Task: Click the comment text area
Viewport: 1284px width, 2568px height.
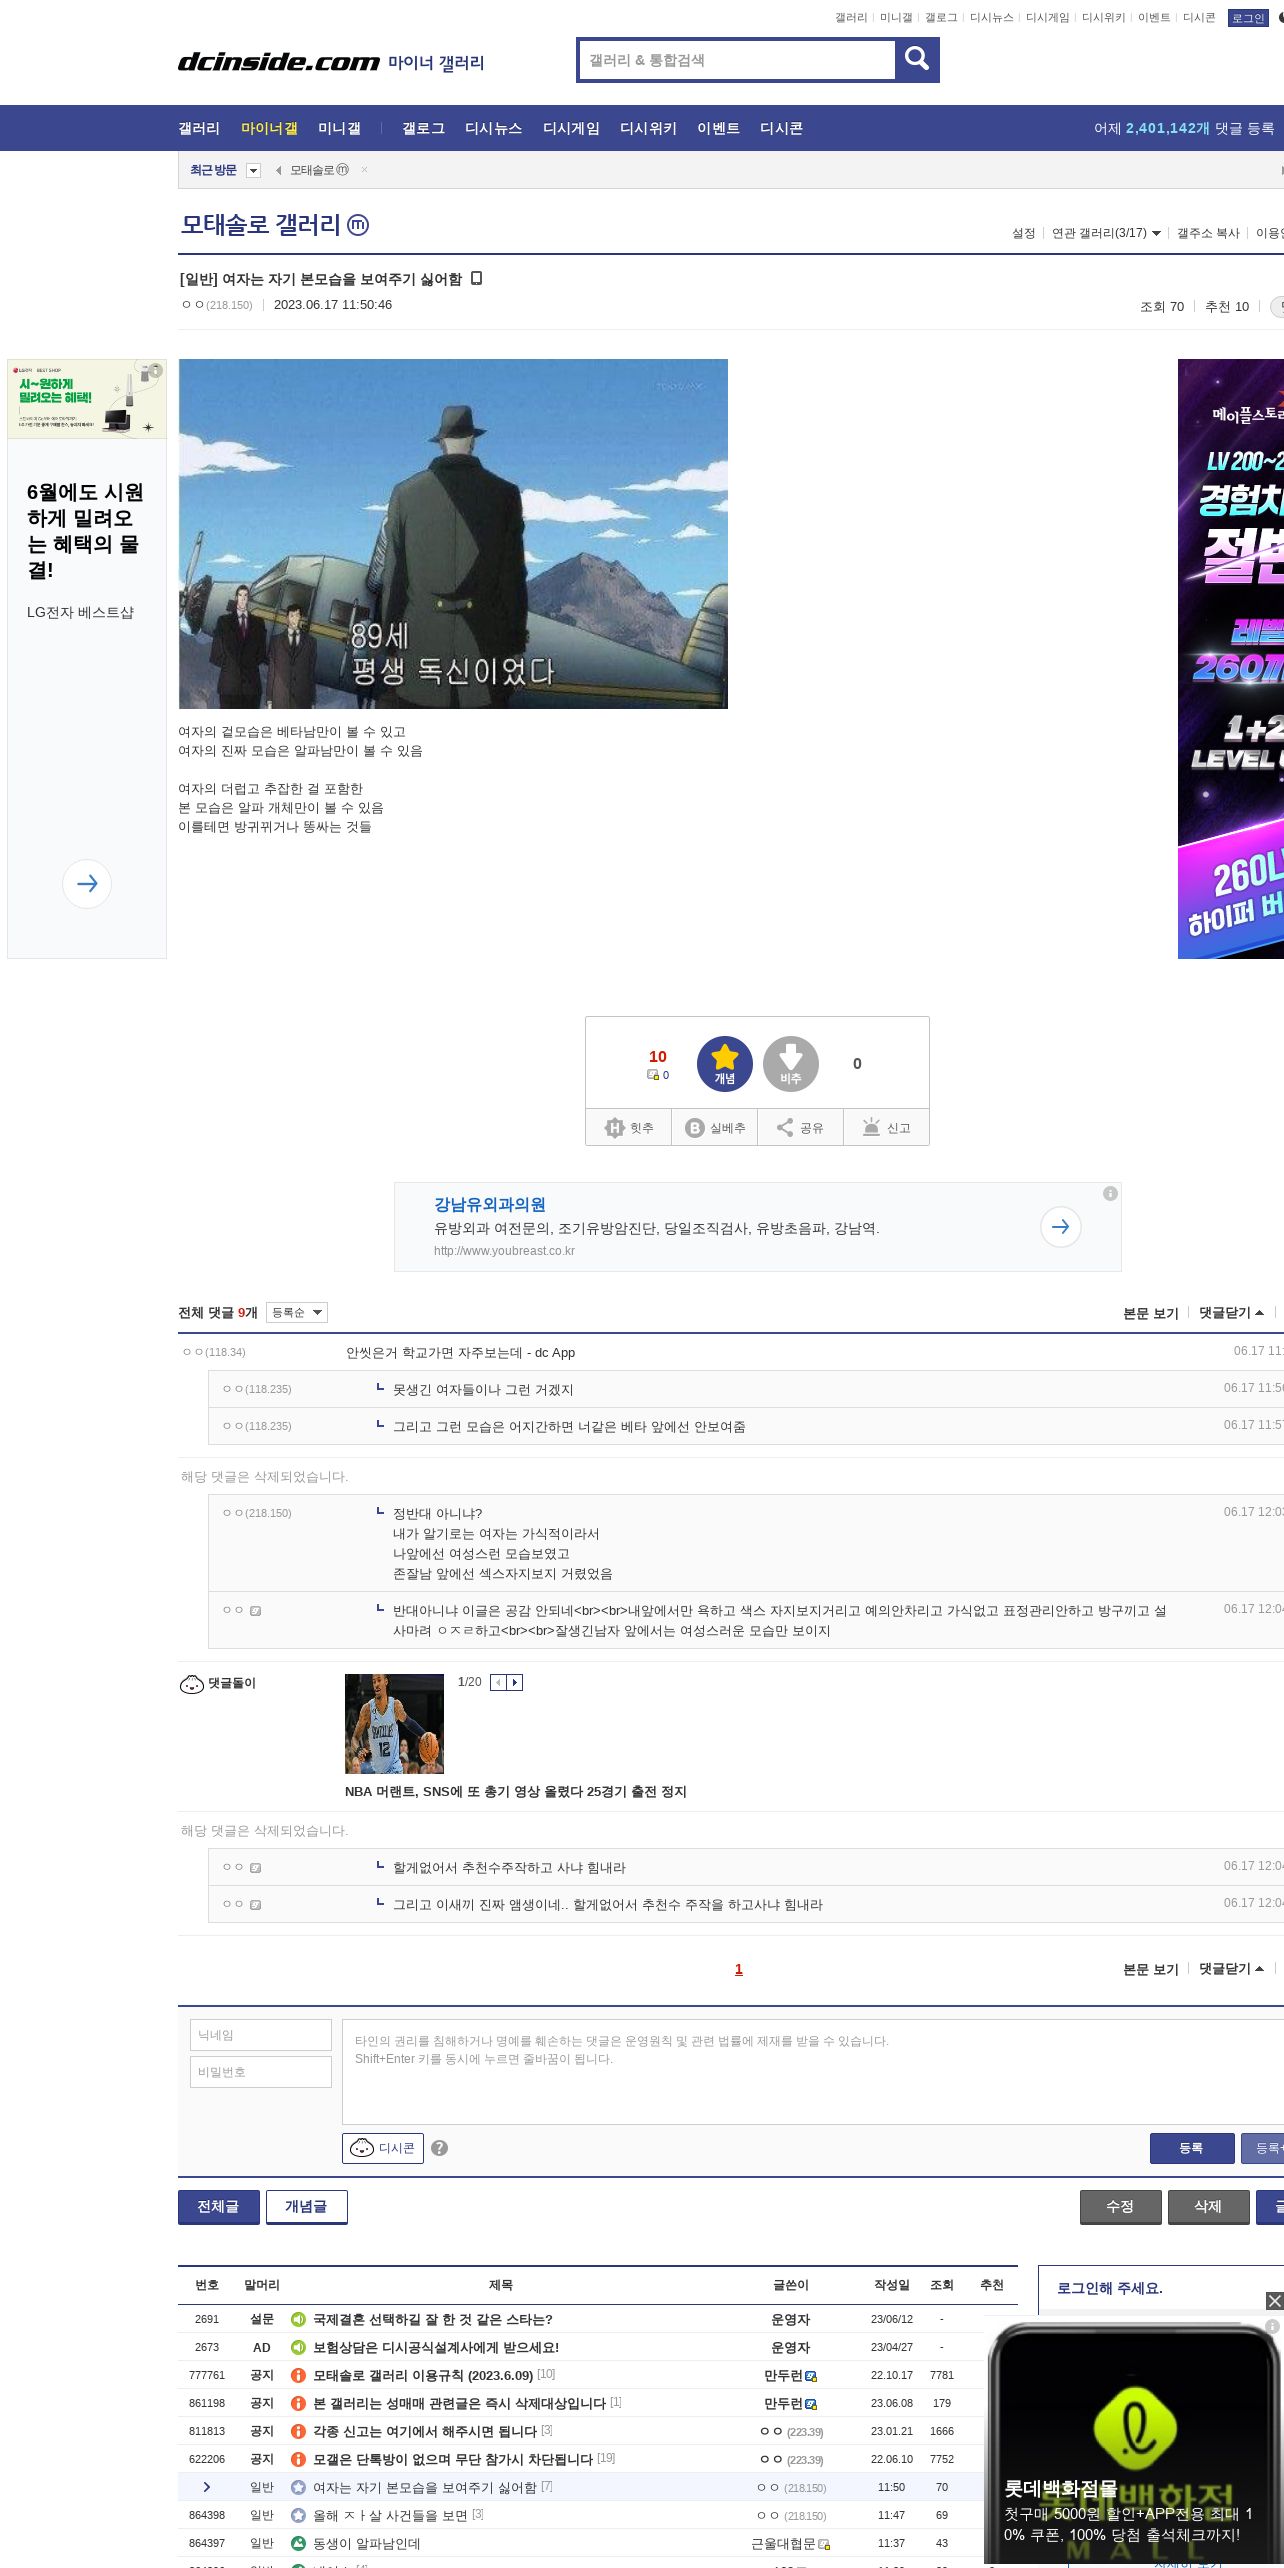Action: [x=812, y=2072]
